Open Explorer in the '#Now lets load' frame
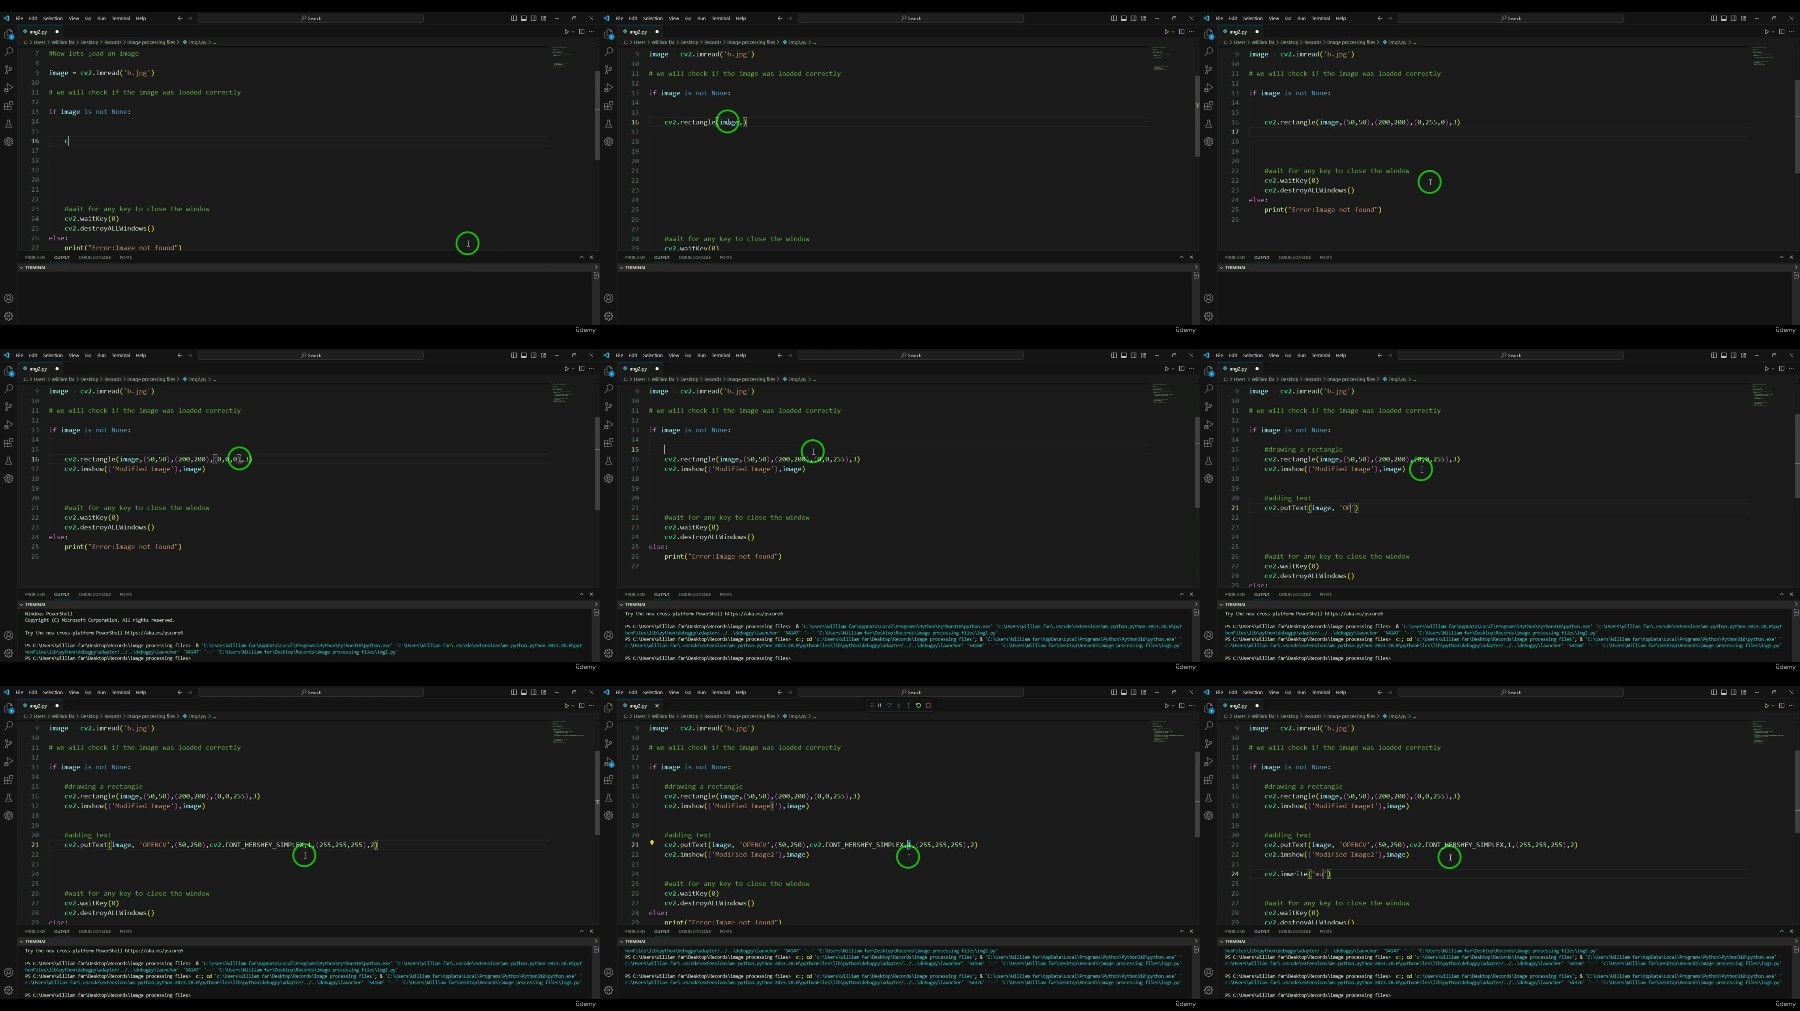The image size is (1800, 1011). pos(8,33)
